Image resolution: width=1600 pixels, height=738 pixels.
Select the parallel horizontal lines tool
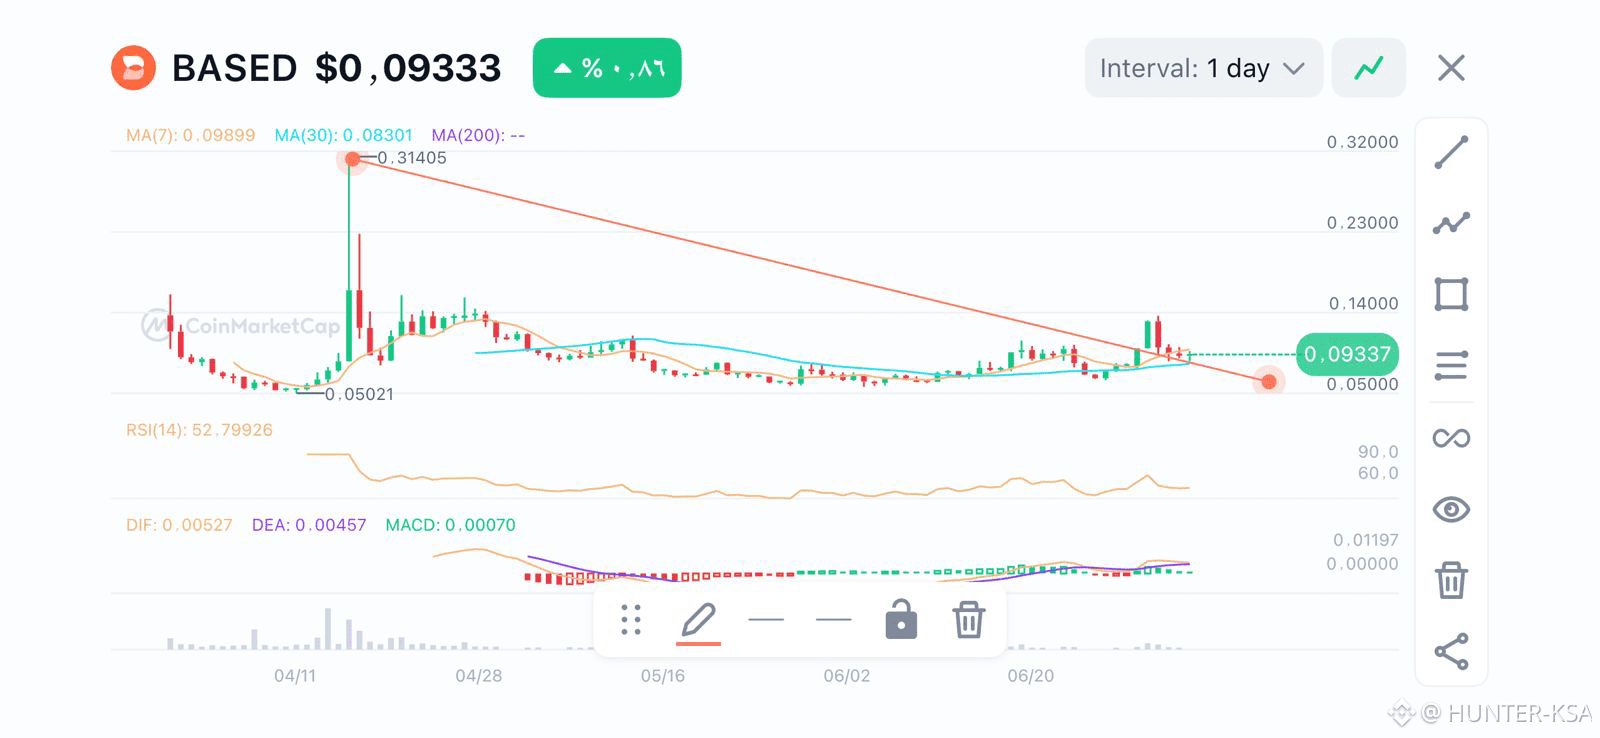point(1451,365)
